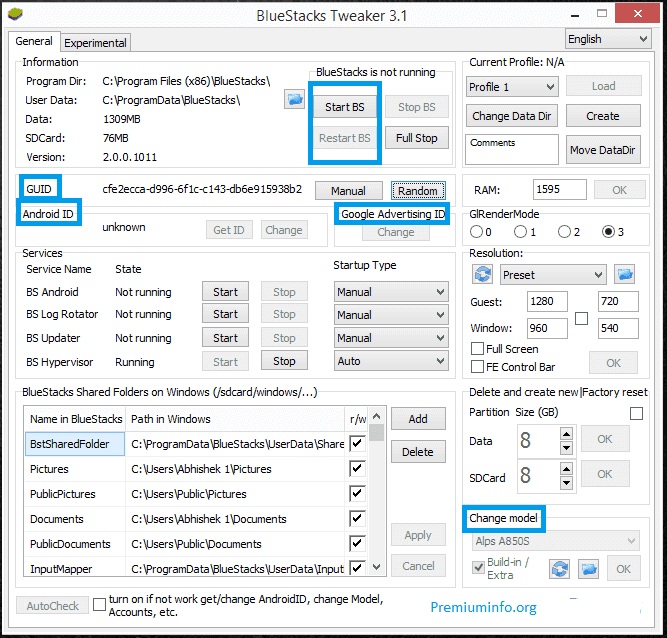Open the Resolution Preset dropdown
This screenshot has width=667, height=638.
click(553, 275)
